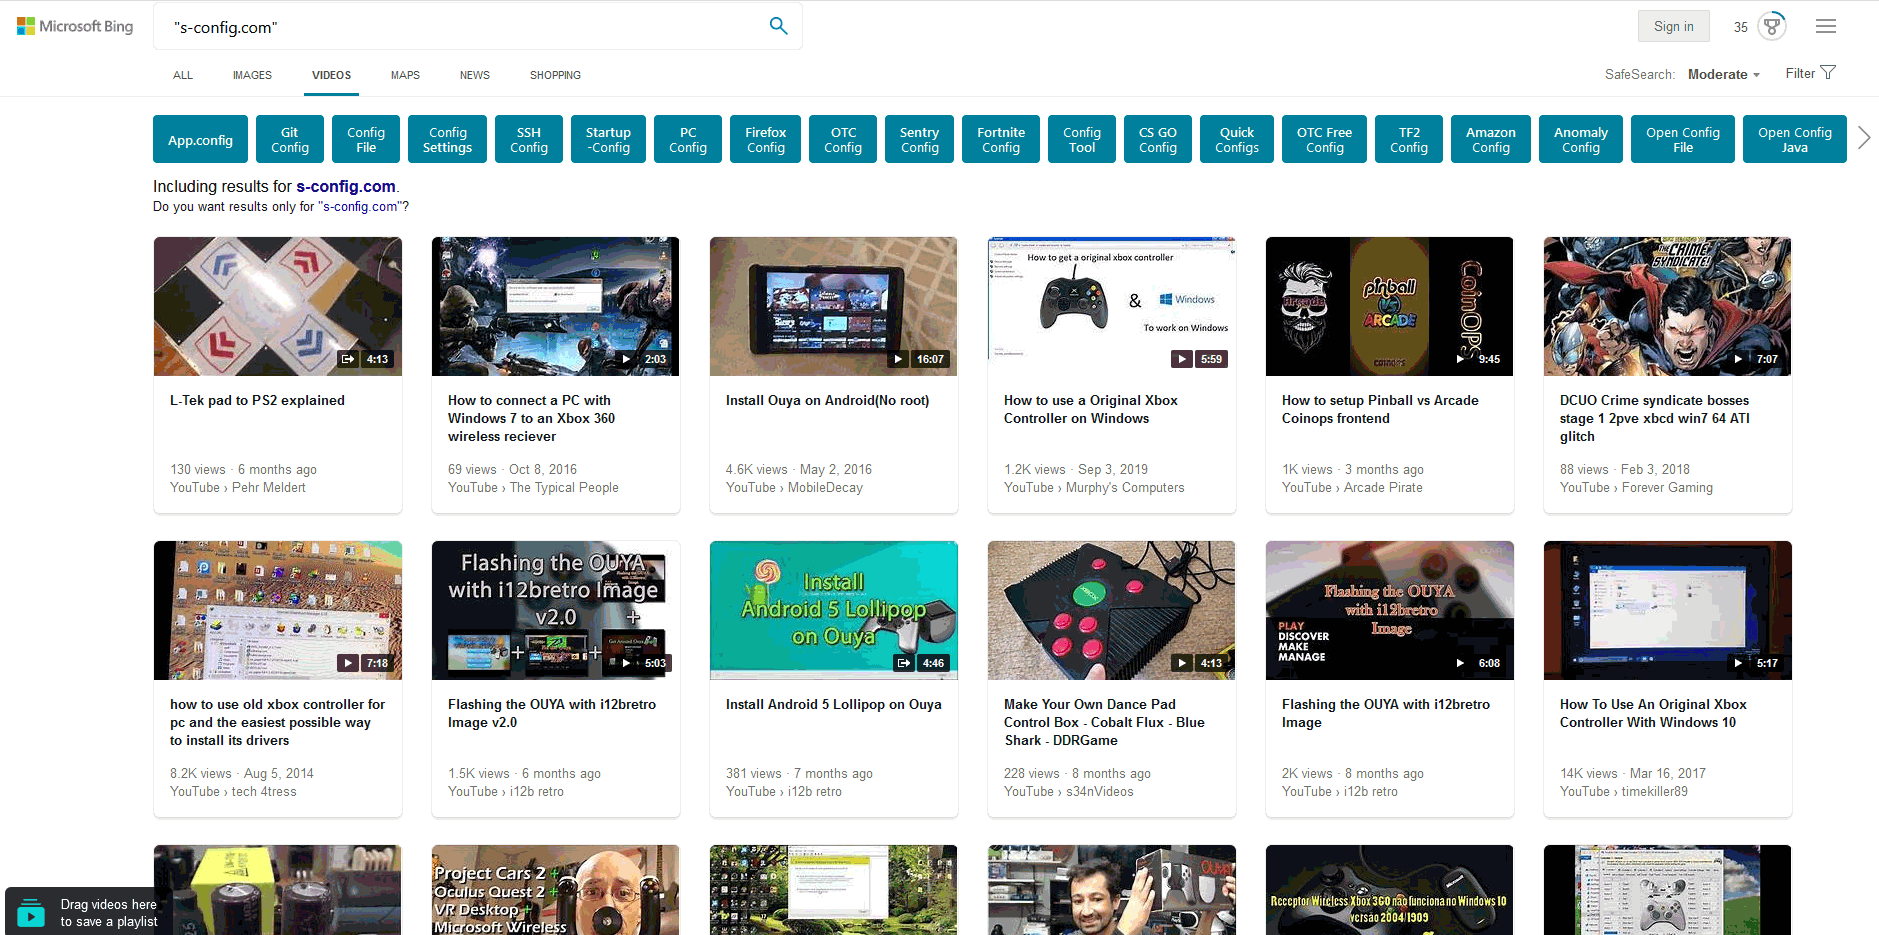Image resolution: width=1879 pixels, height=935 pixels.
Task: Click the playlist save icon
Action: click(31, 912)
